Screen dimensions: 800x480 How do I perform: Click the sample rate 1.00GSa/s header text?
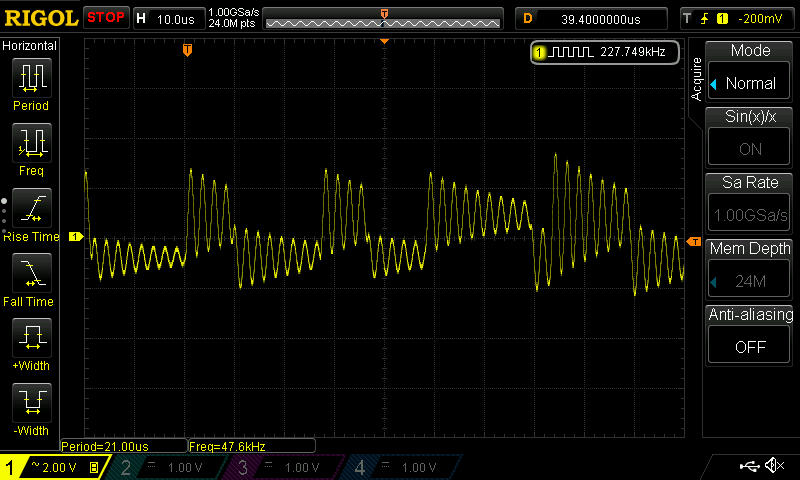click(x=234, y=12)
